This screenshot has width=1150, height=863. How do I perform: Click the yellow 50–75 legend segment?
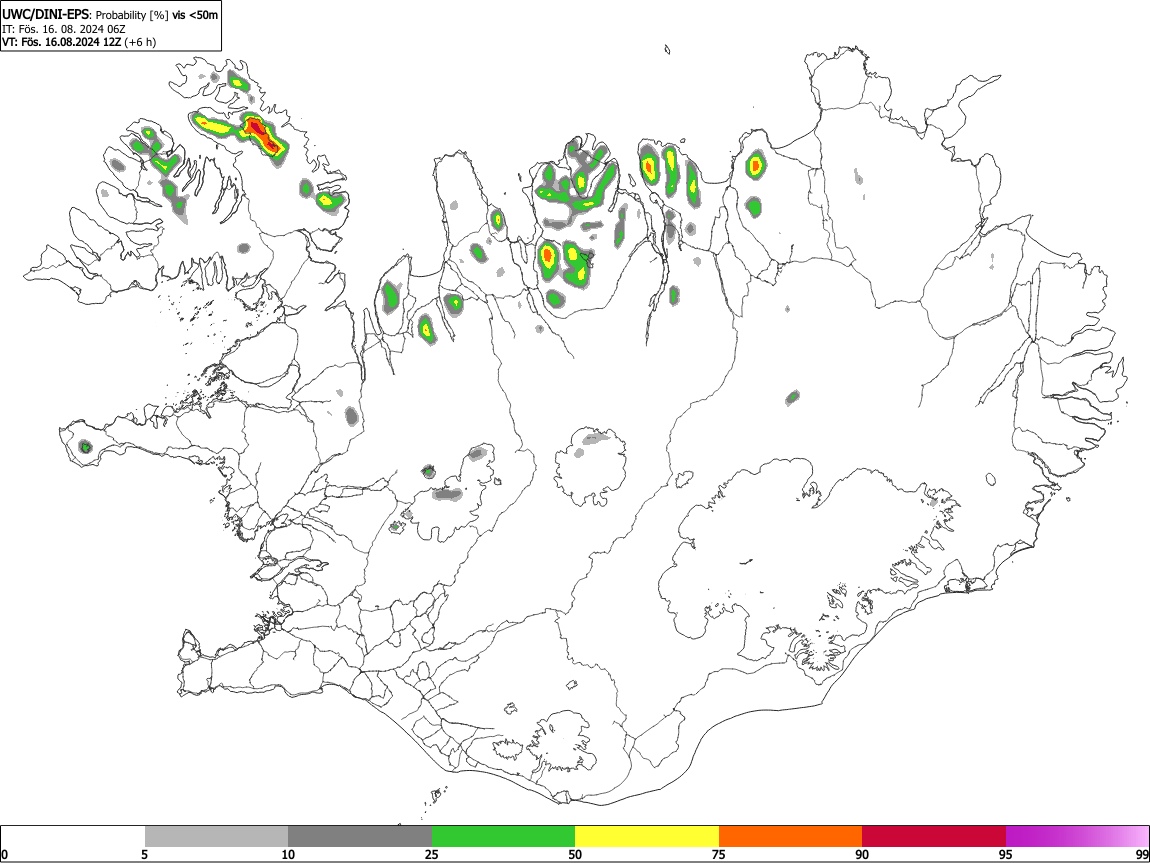coord(647,837)
